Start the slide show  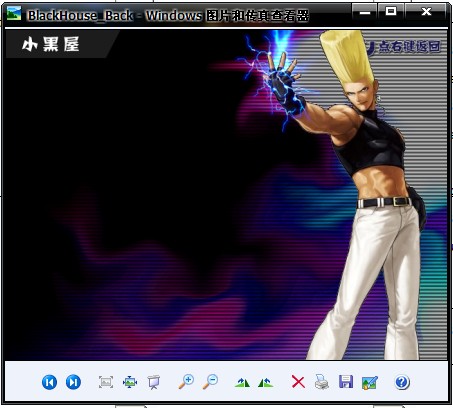[154, 382]
